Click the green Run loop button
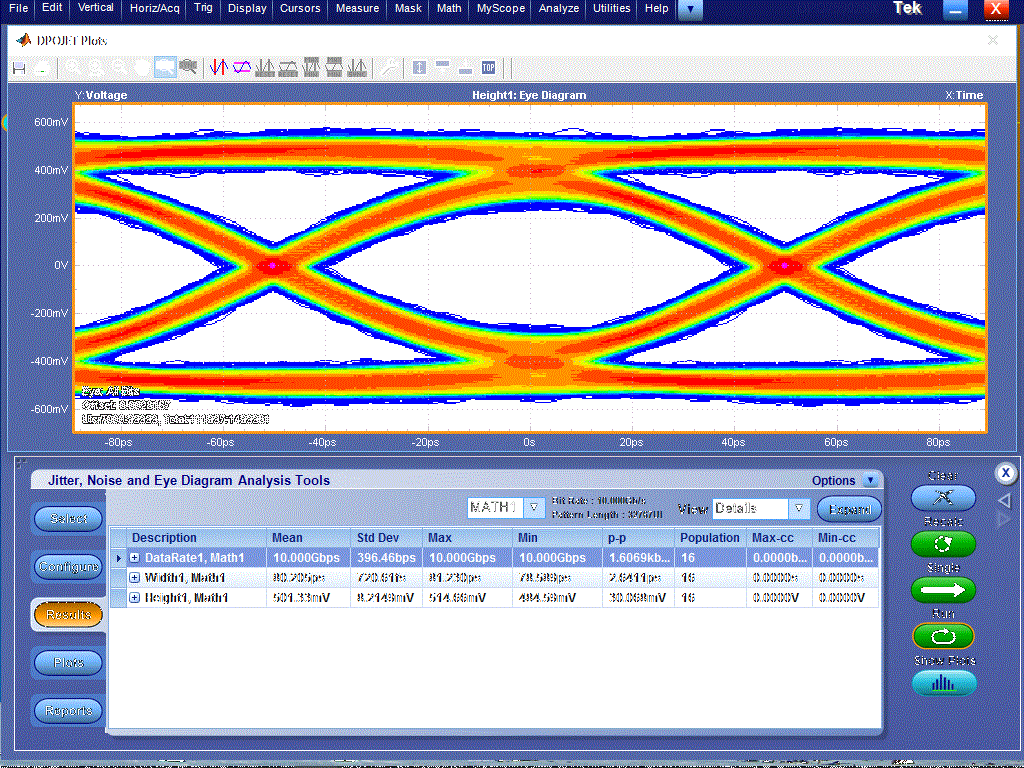Viewport: 1024px width, 768px height. coord(943,636)
